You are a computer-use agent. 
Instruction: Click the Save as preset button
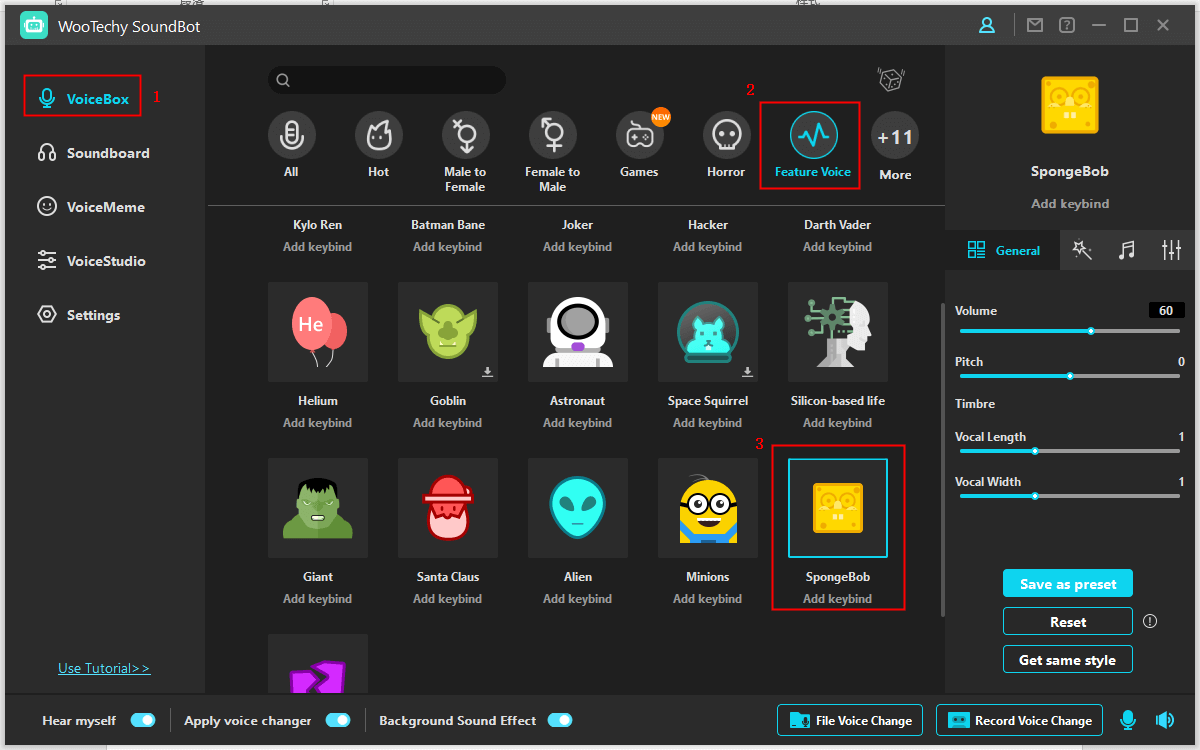(1068, 584)
